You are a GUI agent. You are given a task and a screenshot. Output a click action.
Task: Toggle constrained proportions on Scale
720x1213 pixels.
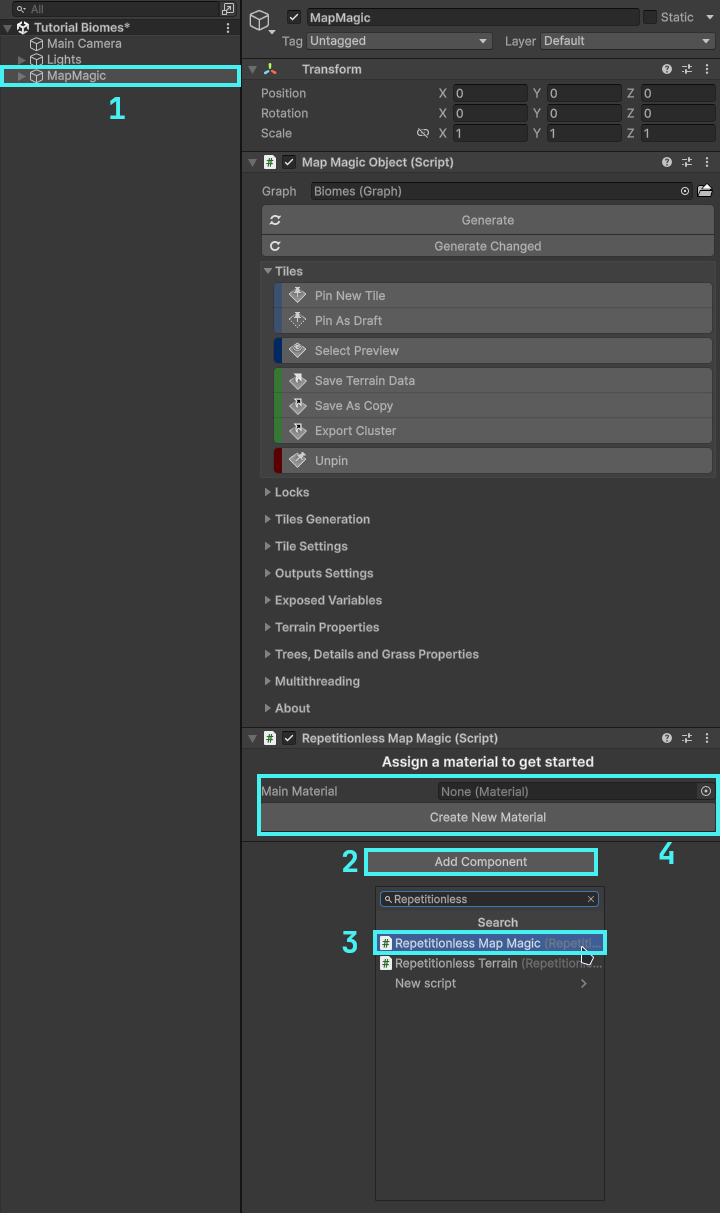(423, 133)
